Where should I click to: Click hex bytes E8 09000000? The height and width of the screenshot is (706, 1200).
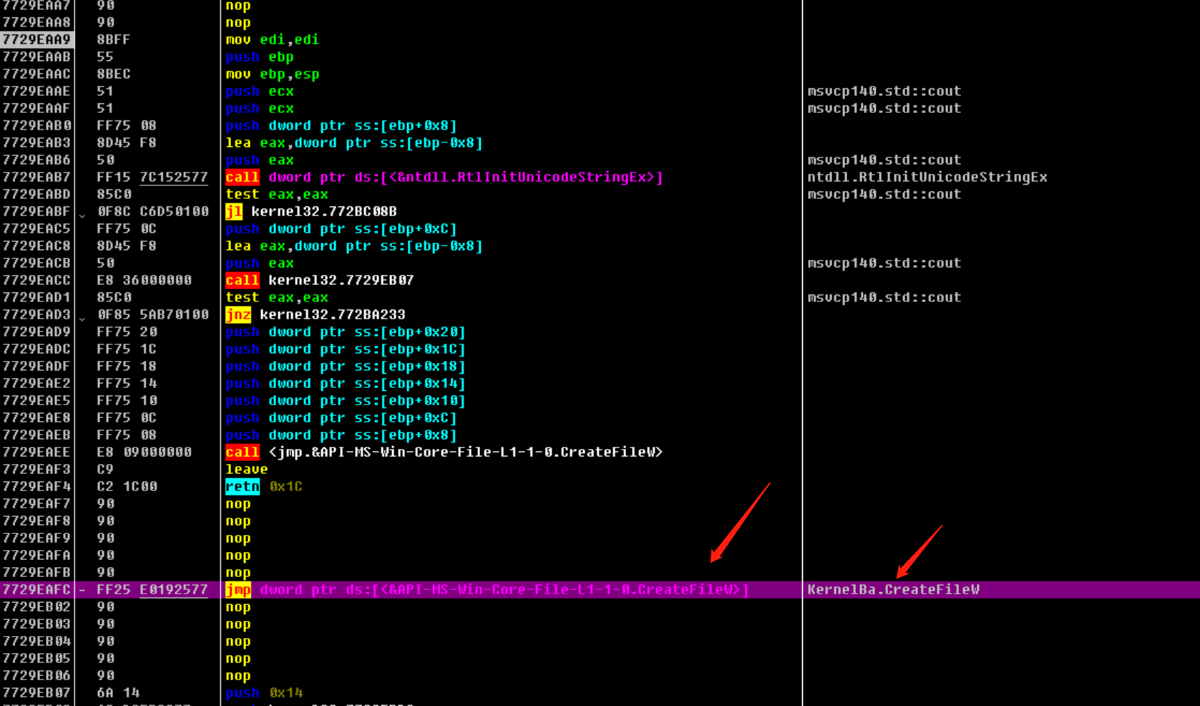144,452
